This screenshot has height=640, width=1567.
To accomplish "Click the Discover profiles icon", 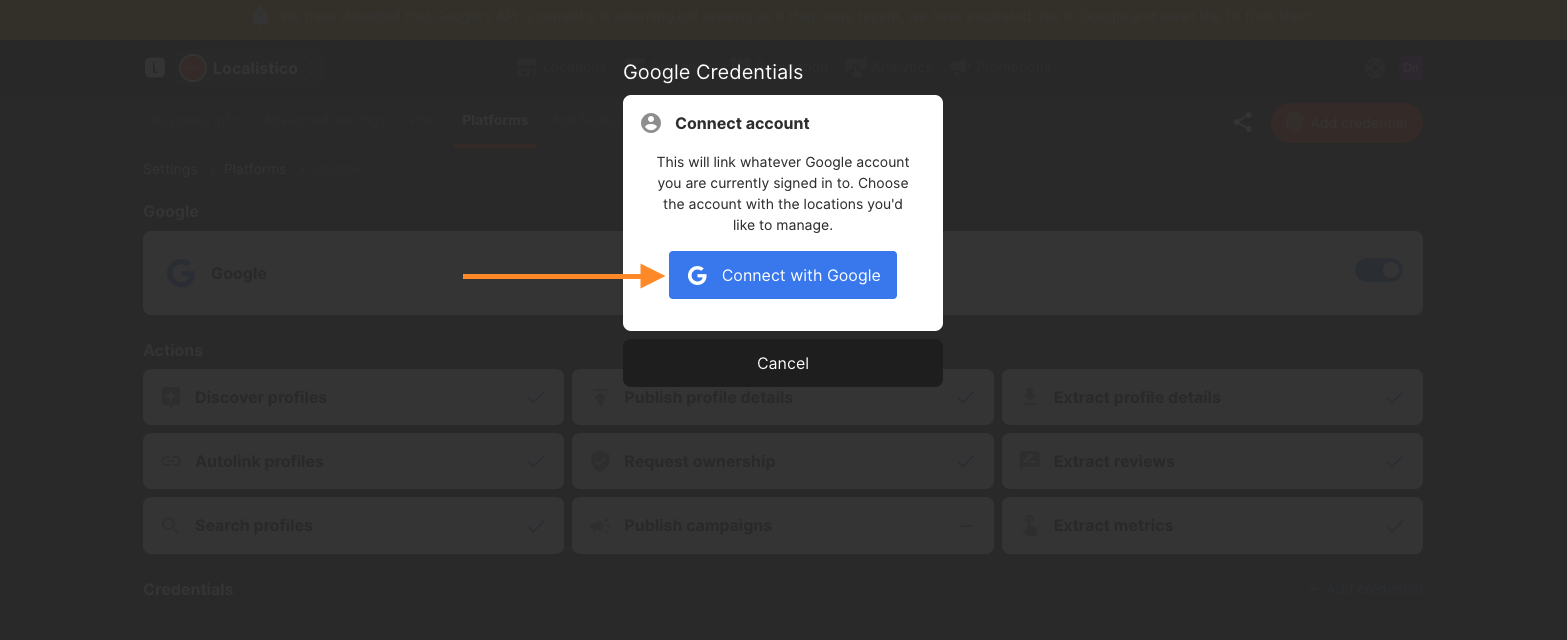I will coord(171,397).
